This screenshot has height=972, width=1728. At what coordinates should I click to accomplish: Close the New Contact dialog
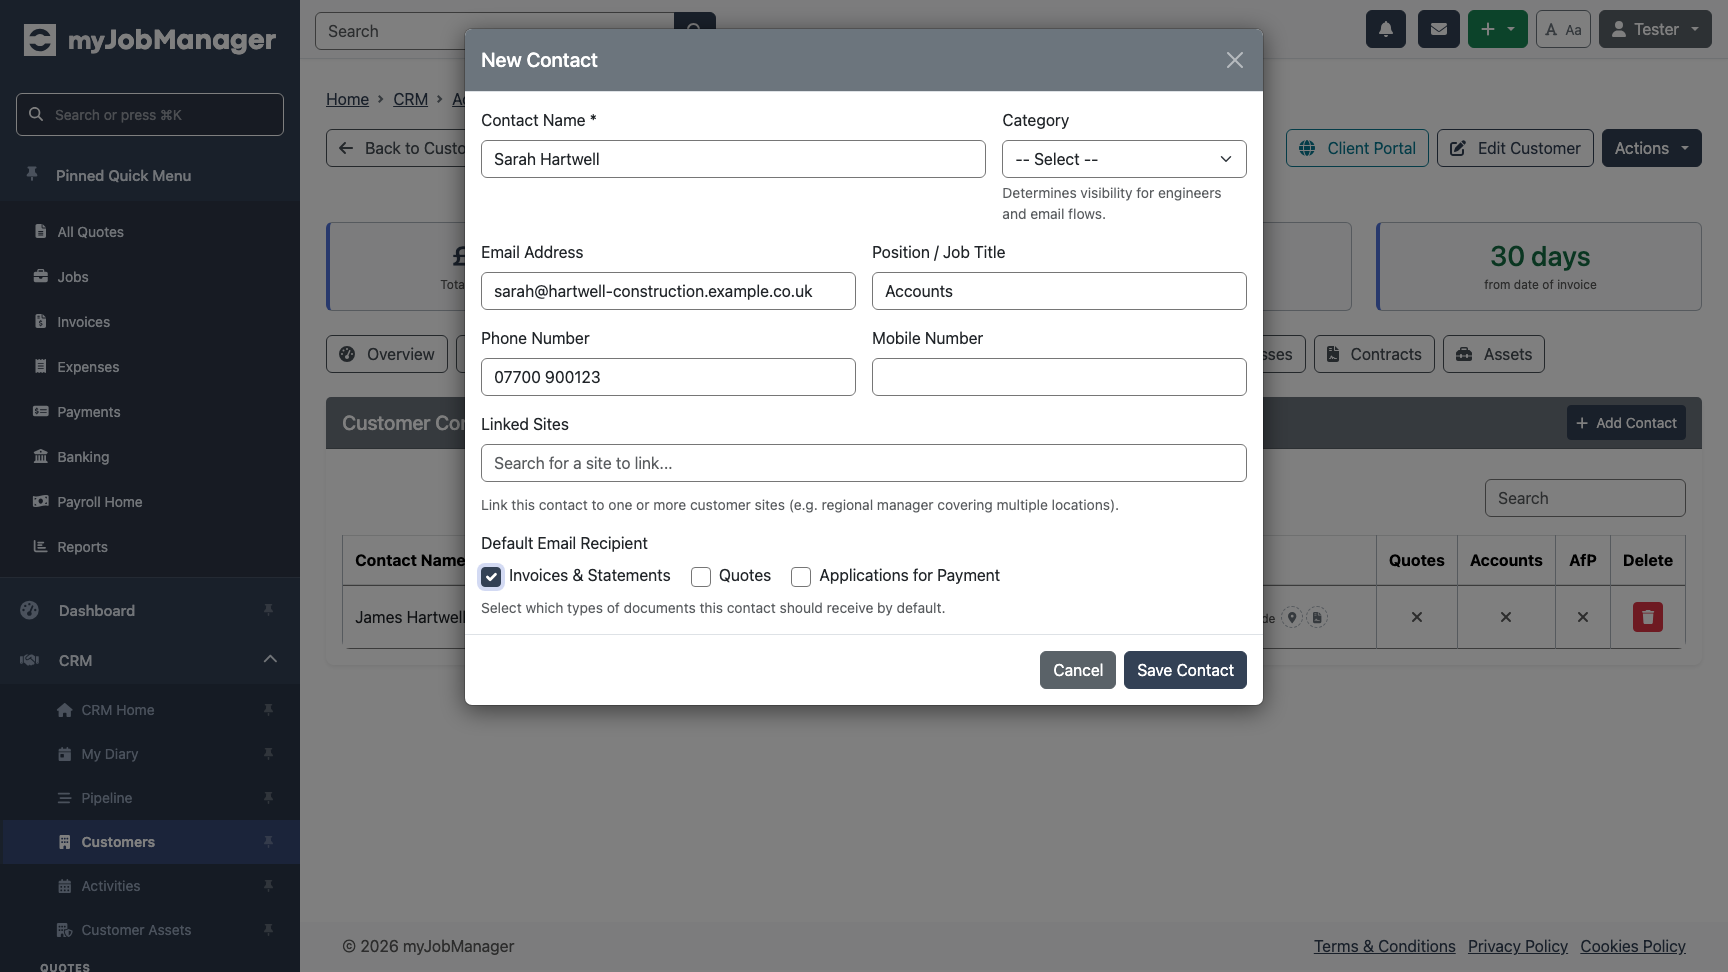[1235, 60]
